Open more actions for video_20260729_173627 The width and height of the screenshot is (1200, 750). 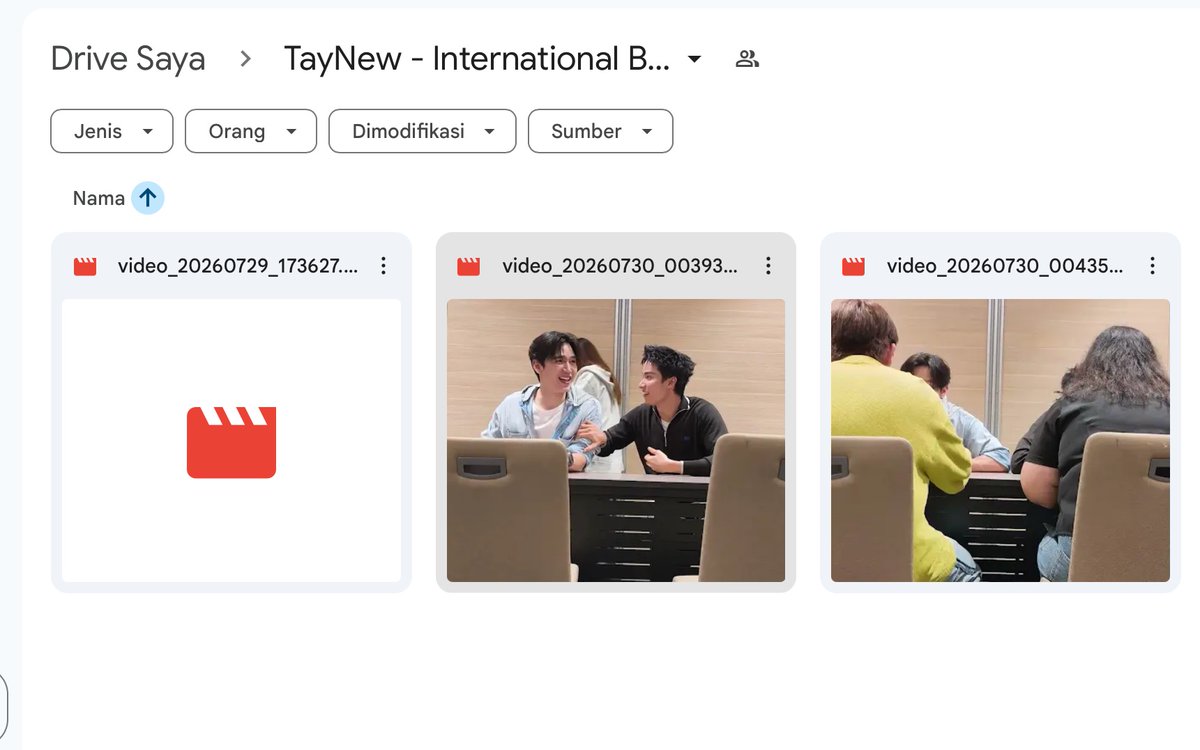click(383, 266)
